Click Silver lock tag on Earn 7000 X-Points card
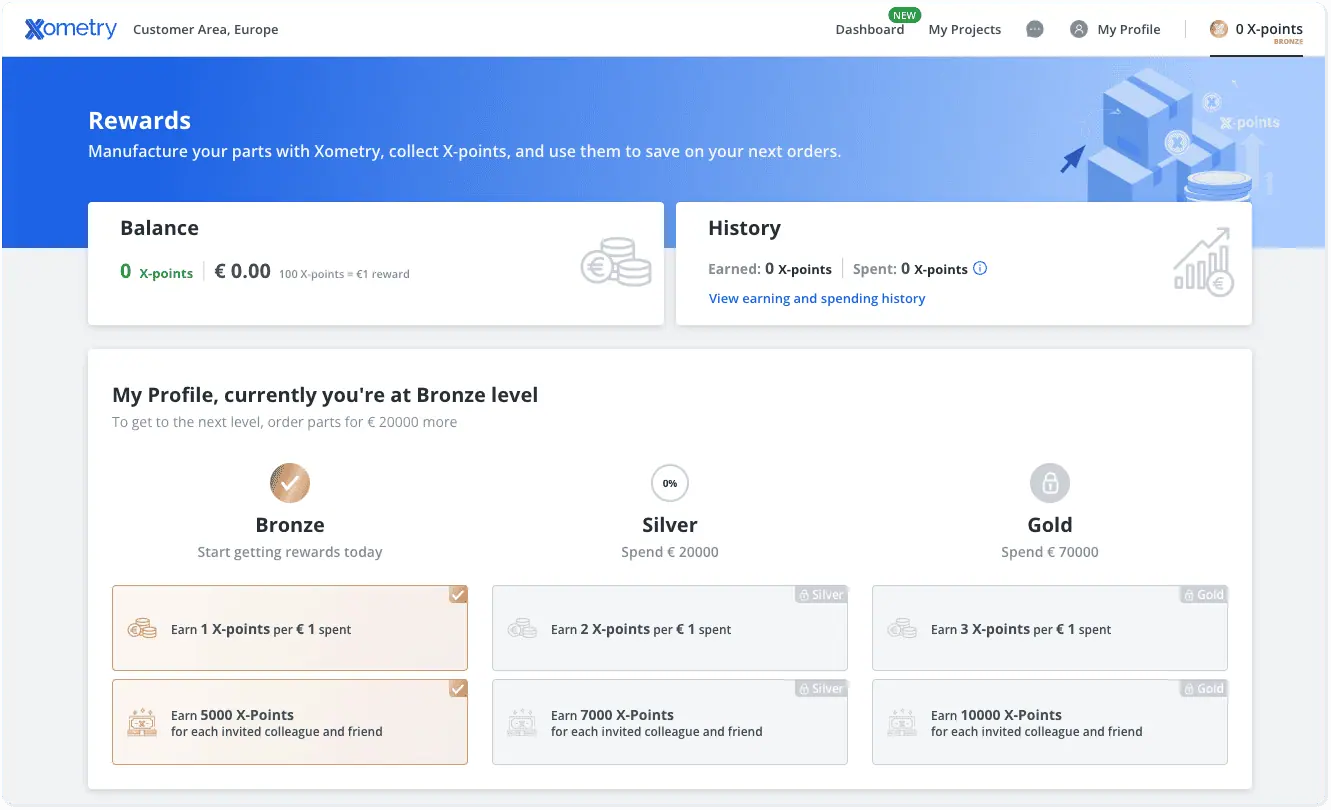Screen dimensions: 1331x810 point(821,688)
